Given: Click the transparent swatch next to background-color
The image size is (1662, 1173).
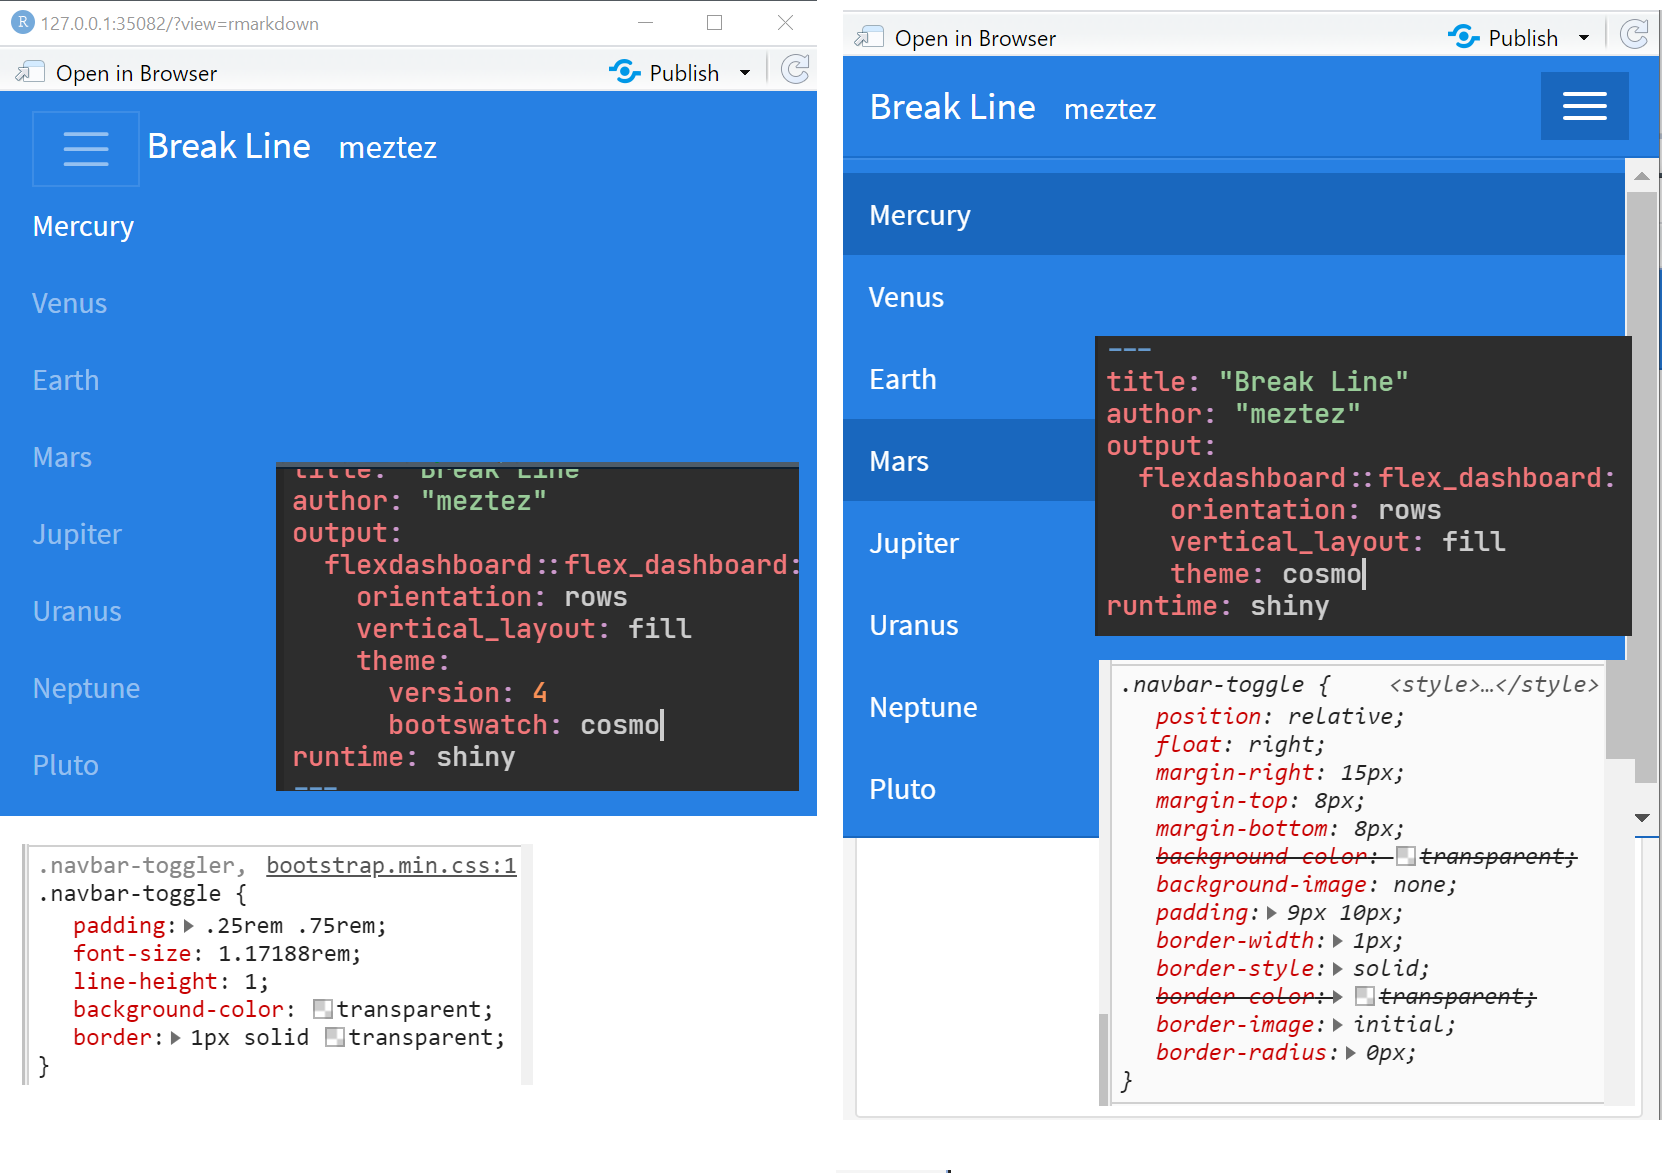Looking at the screenshot, I should point(322,1009).
